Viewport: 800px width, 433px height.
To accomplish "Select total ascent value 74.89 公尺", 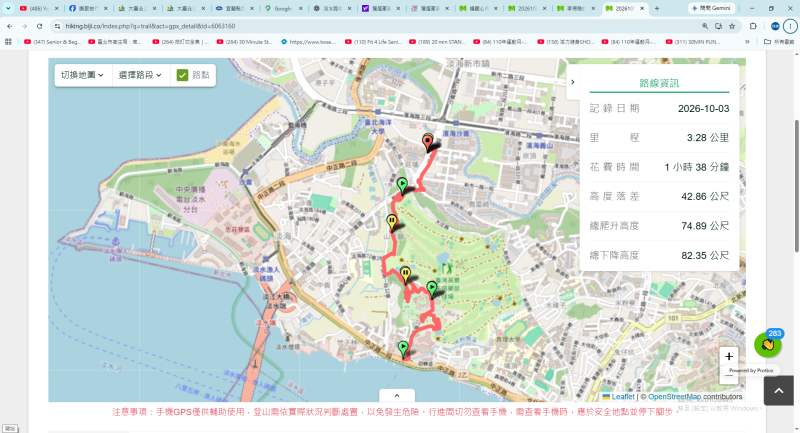I will (x=705, y=226).
